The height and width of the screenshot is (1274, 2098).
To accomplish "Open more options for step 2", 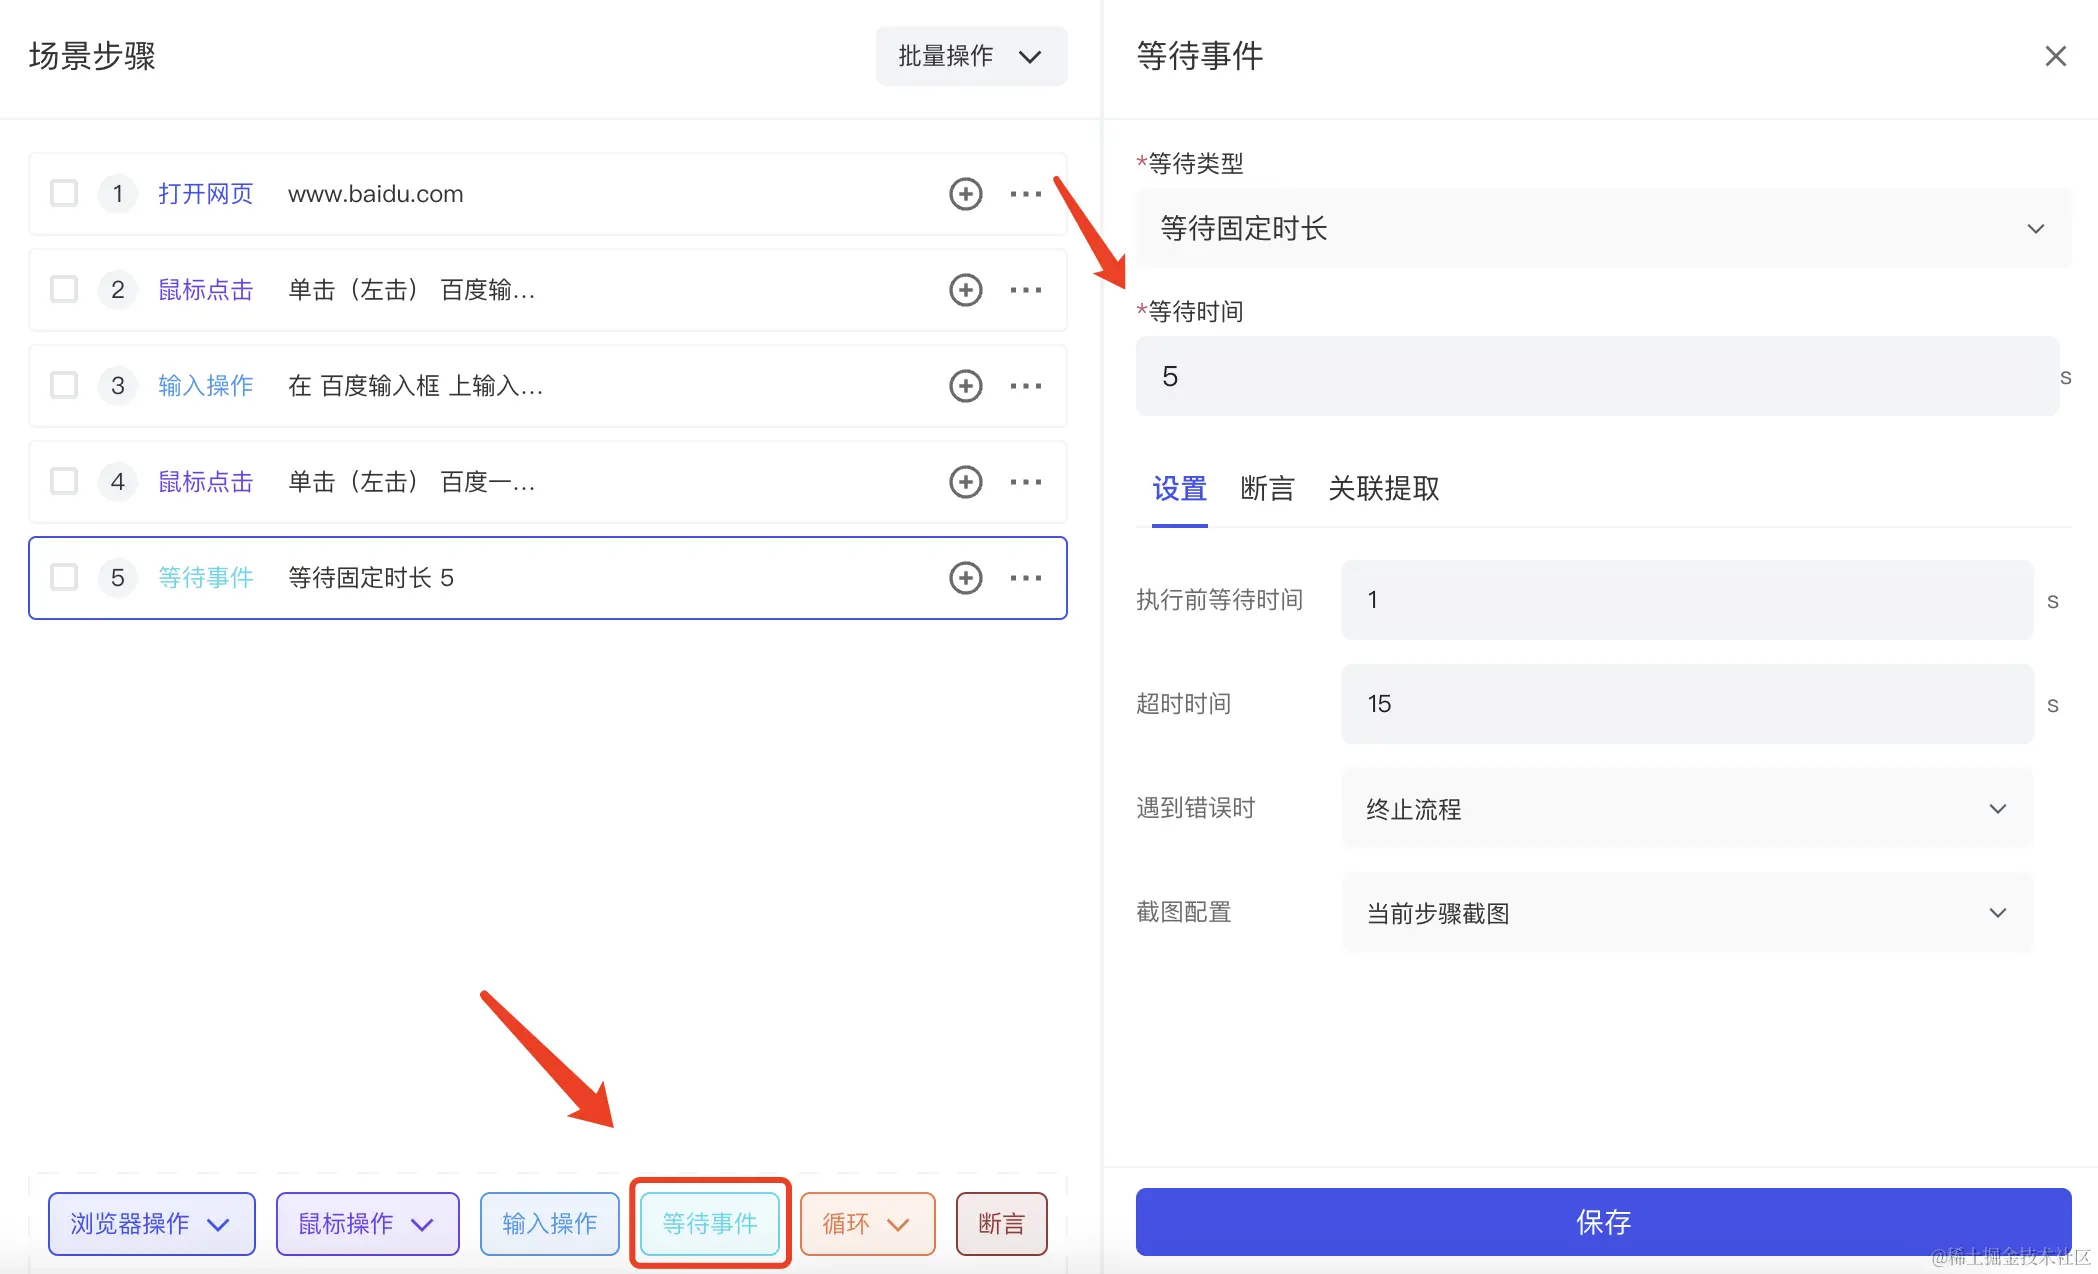I will pos(1025,290).
